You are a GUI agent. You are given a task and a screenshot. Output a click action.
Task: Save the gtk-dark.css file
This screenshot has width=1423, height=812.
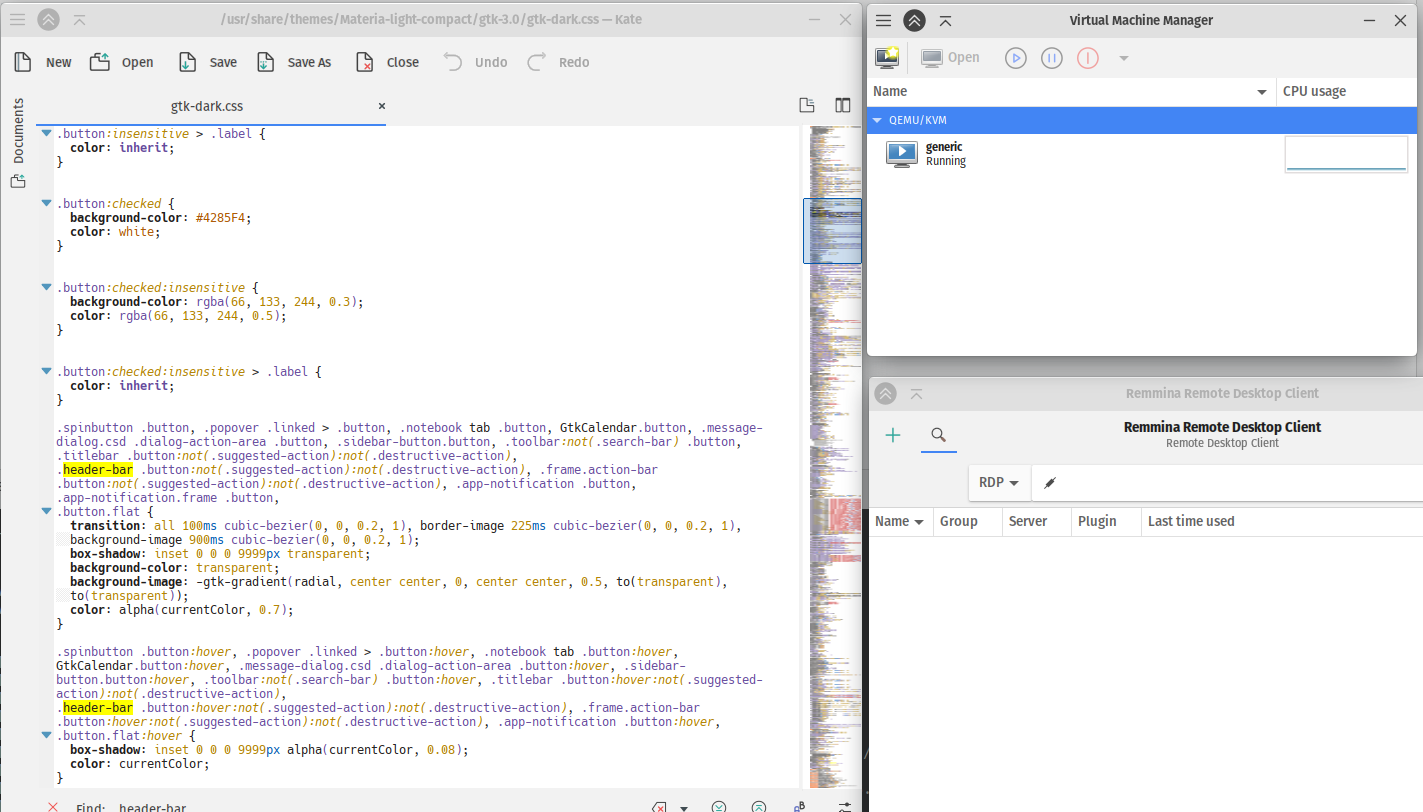(x=207, y=61)
